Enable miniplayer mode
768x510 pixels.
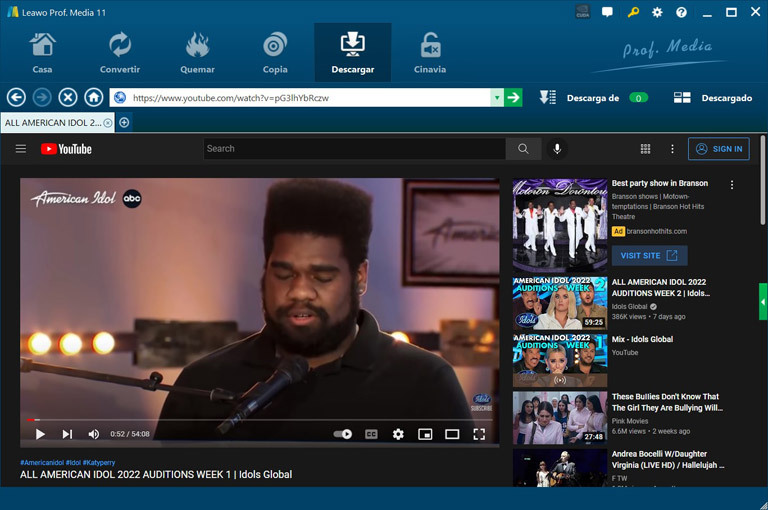pyautogui.click(x=425, y=434)
